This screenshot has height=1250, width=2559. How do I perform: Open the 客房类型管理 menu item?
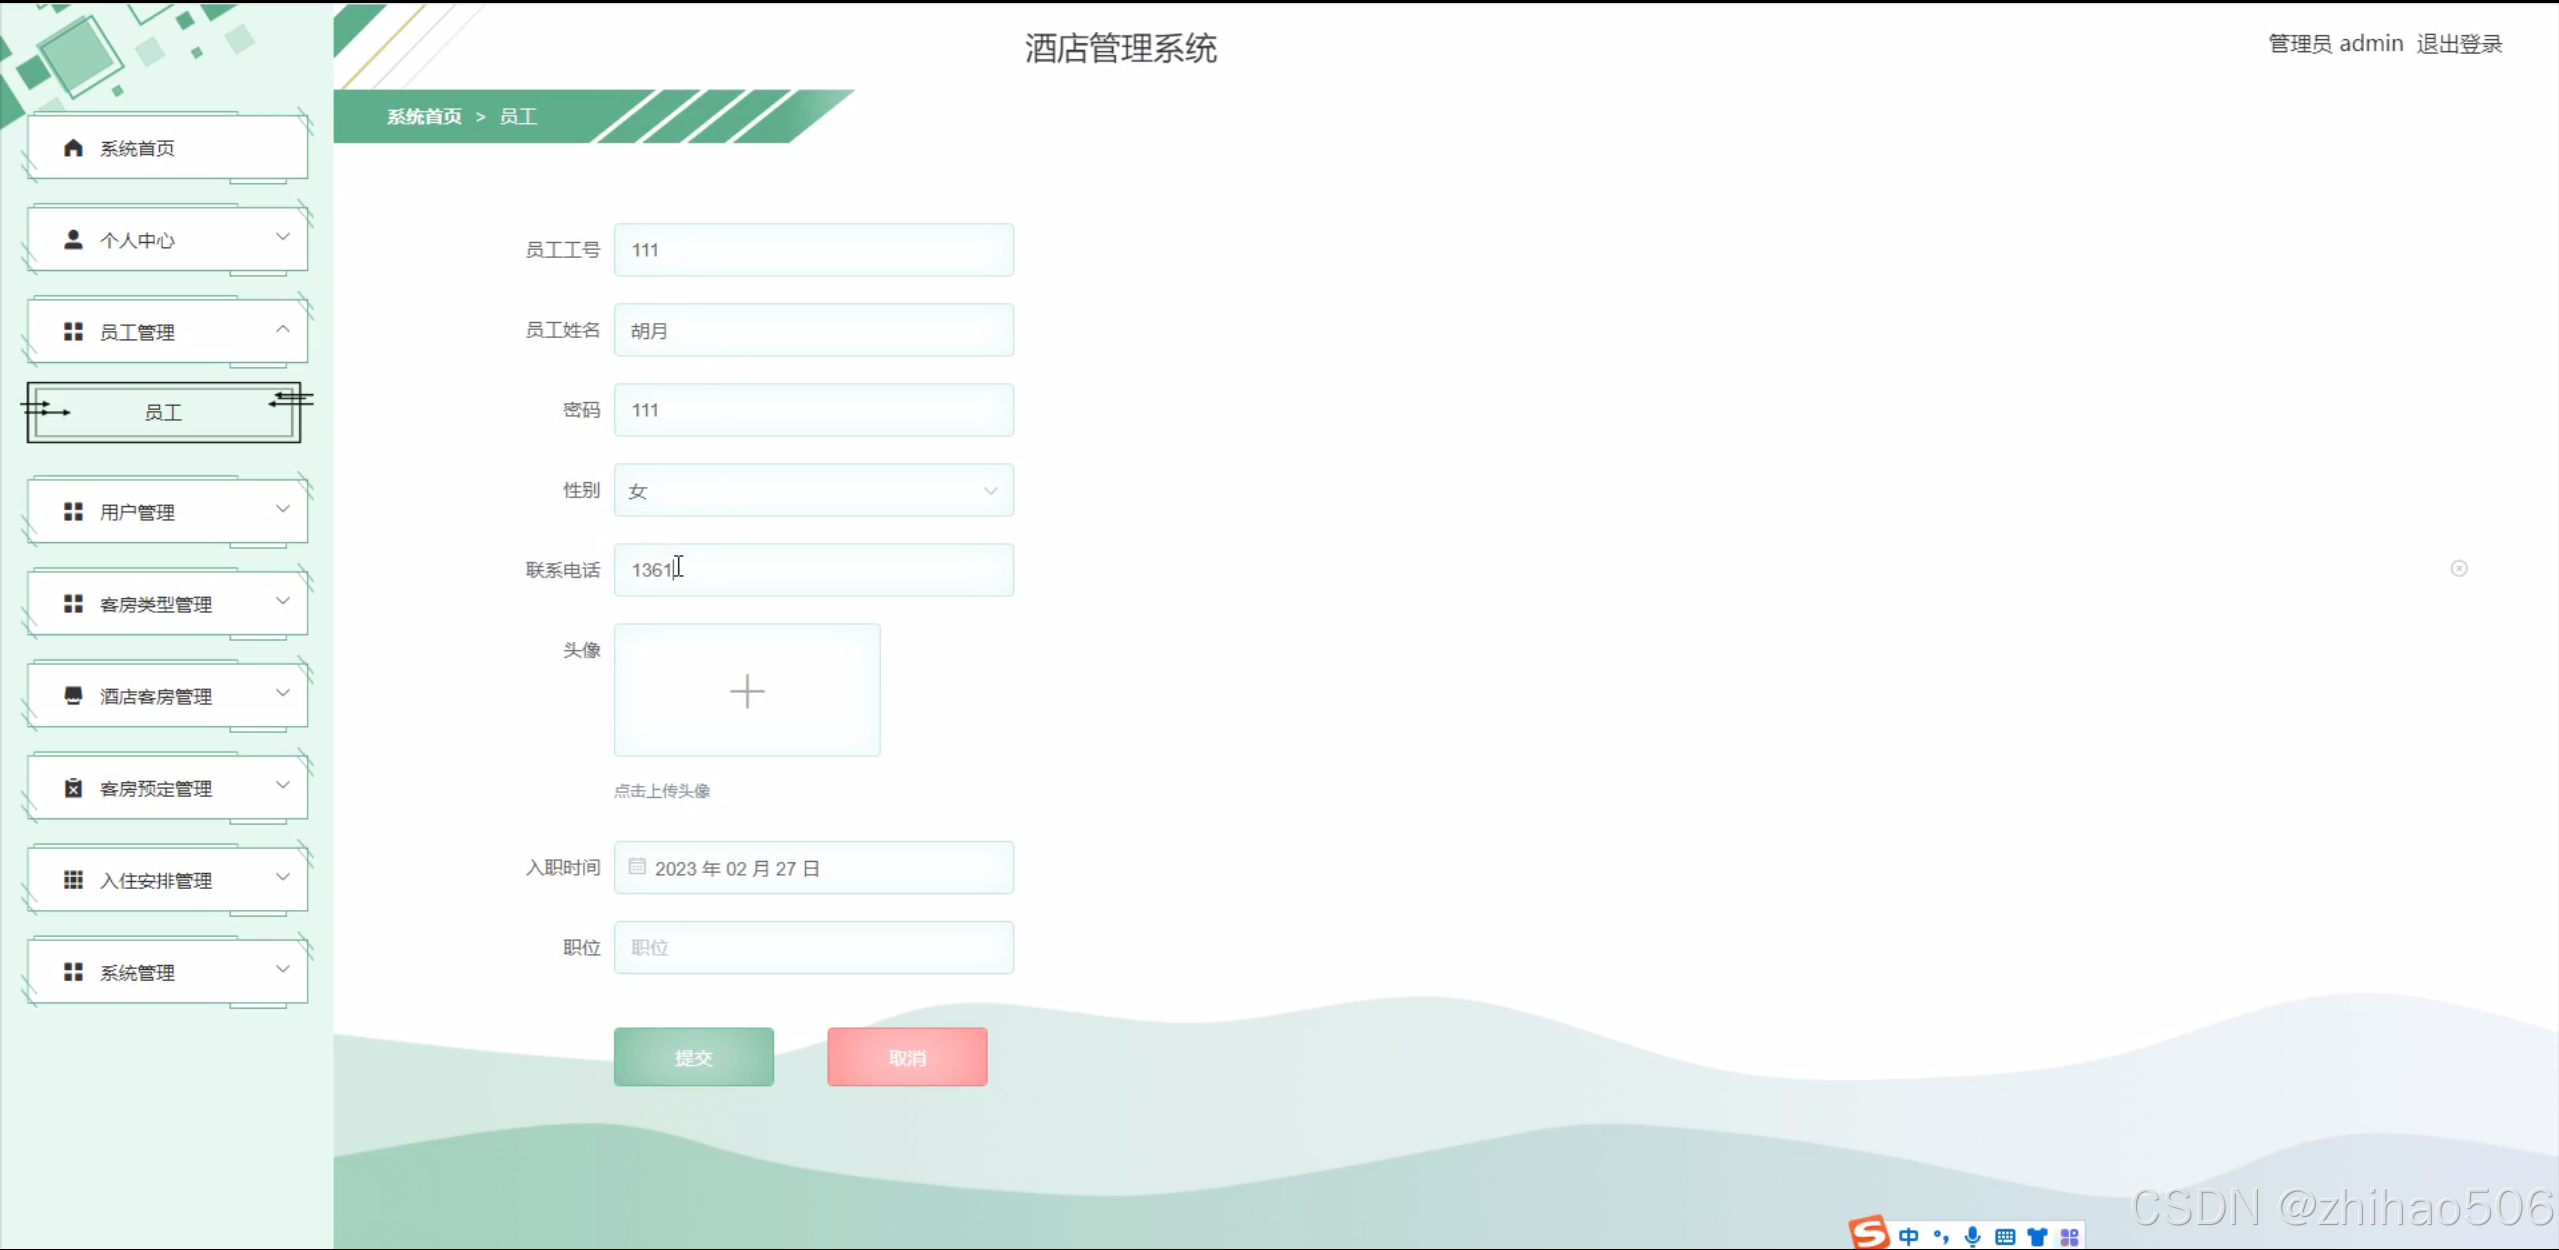point(156,604)
